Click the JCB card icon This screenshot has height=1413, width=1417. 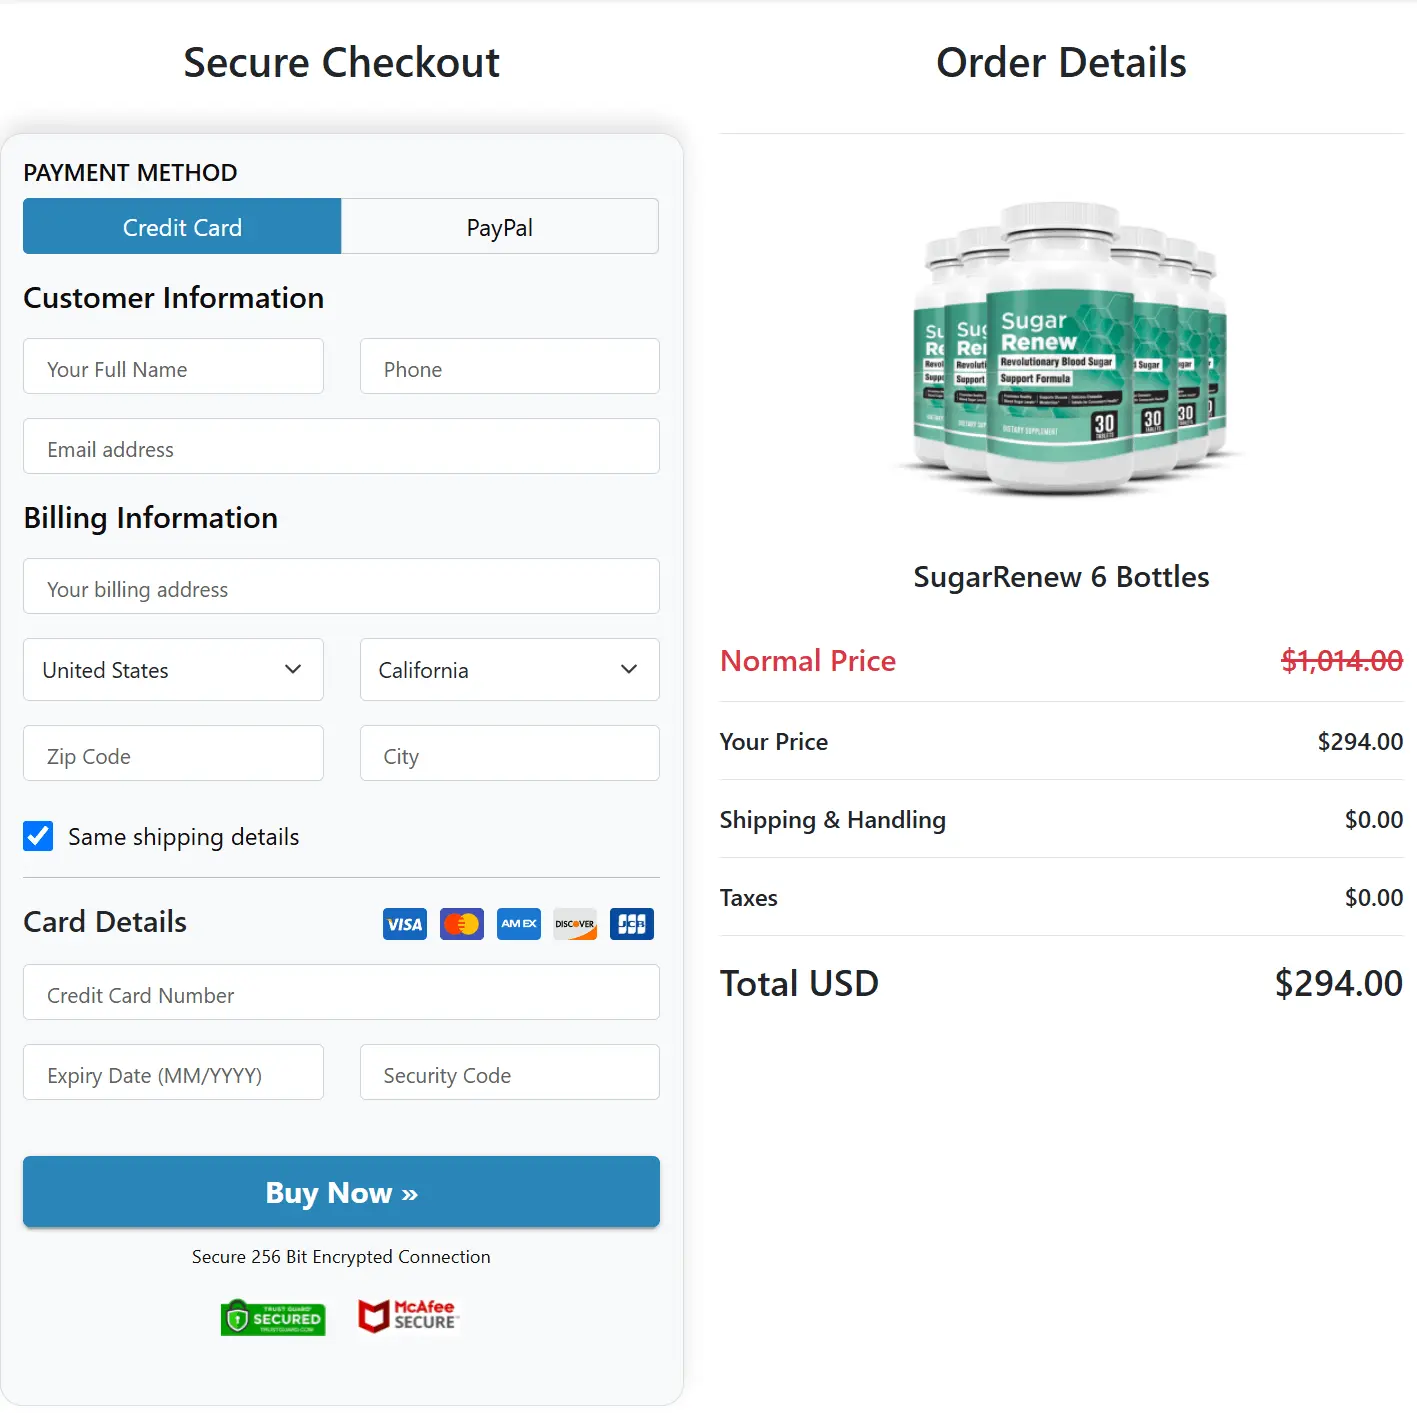point(631,924)
